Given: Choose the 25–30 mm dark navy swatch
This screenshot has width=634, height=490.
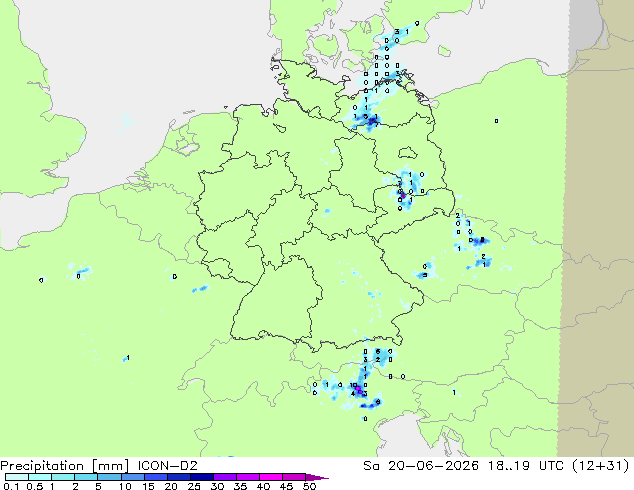Looking at the screenshot, I should (x=201, y=477).
